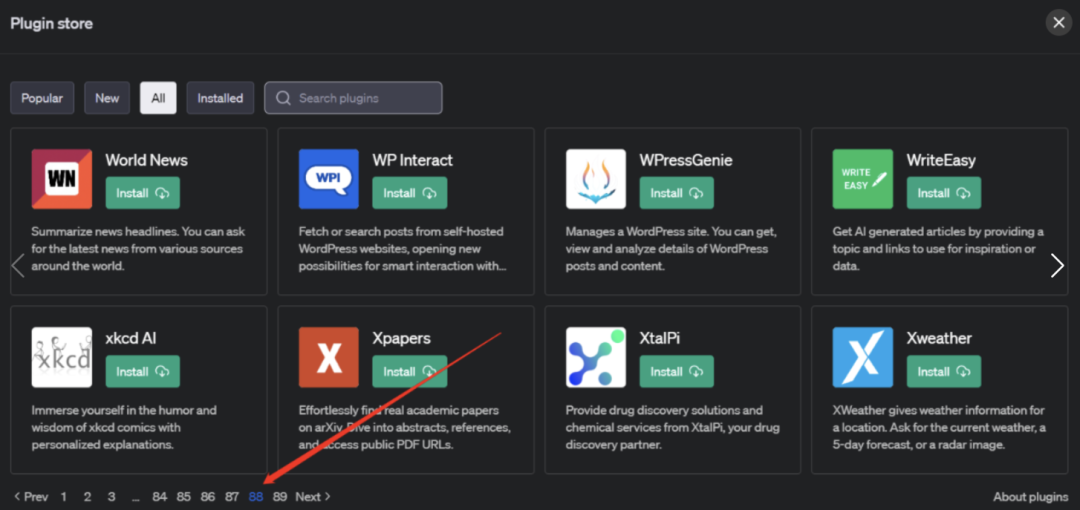Focus the Search plugins field
Viewport: 1080px width, 510px height.
point(353,98)
